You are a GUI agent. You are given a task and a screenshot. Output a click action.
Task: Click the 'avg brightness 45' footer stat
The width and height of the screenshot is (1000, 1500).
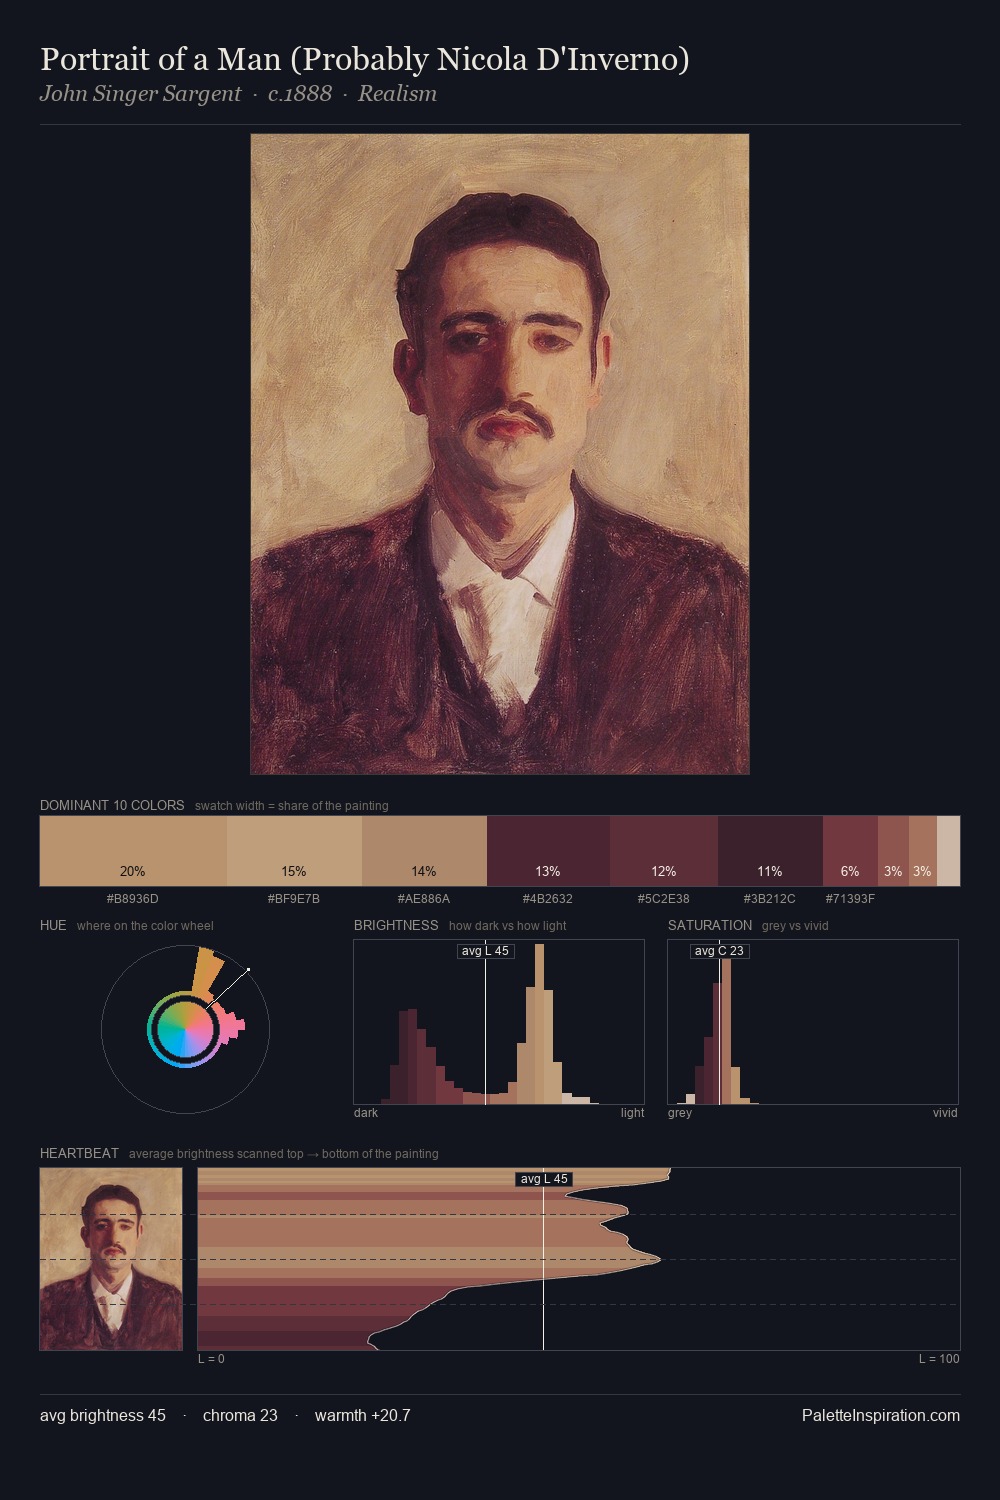pyautogui.click(x=103, y=1415)
